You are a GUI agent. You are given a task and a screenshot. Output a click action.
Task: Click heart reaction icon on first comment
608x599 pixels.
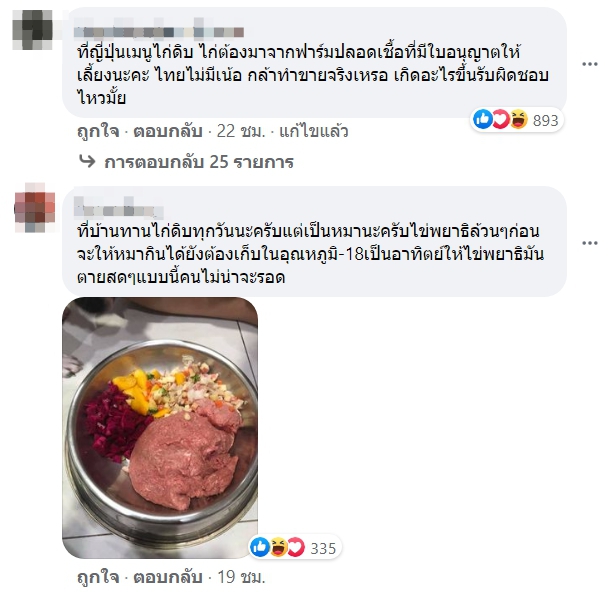click(x=501, y=119)
